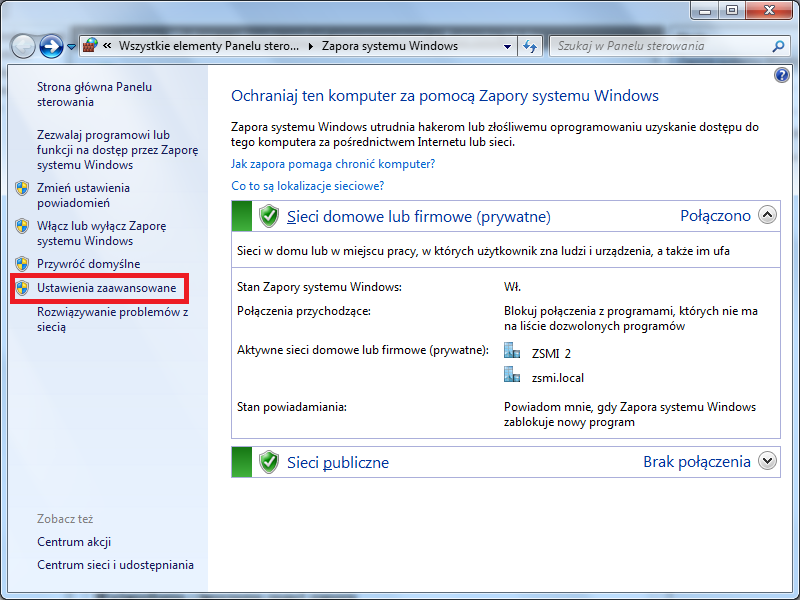The height and width of the screenshot is (600, 800).
Task: Open 'Jak zapora pomaga chronić komputer?' help link
Action: pyautogui.click(x=333, y=164)
